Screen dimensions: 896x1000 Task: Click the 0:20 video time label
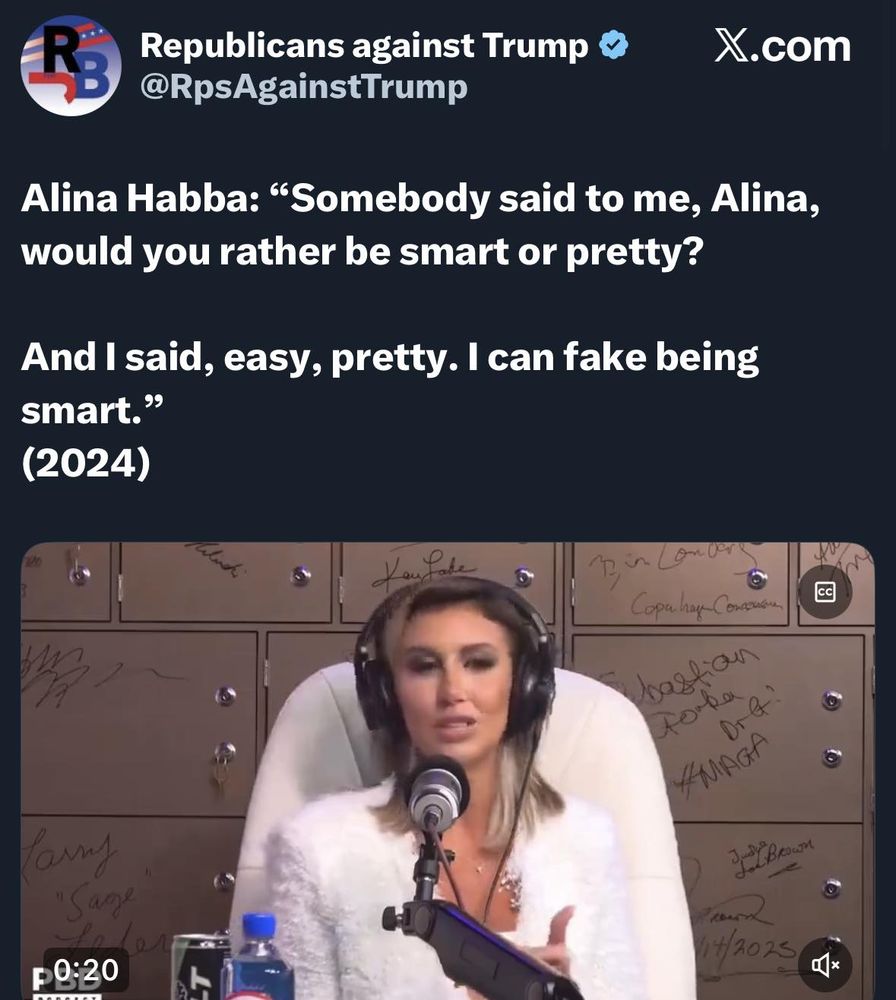coord(86,970)
